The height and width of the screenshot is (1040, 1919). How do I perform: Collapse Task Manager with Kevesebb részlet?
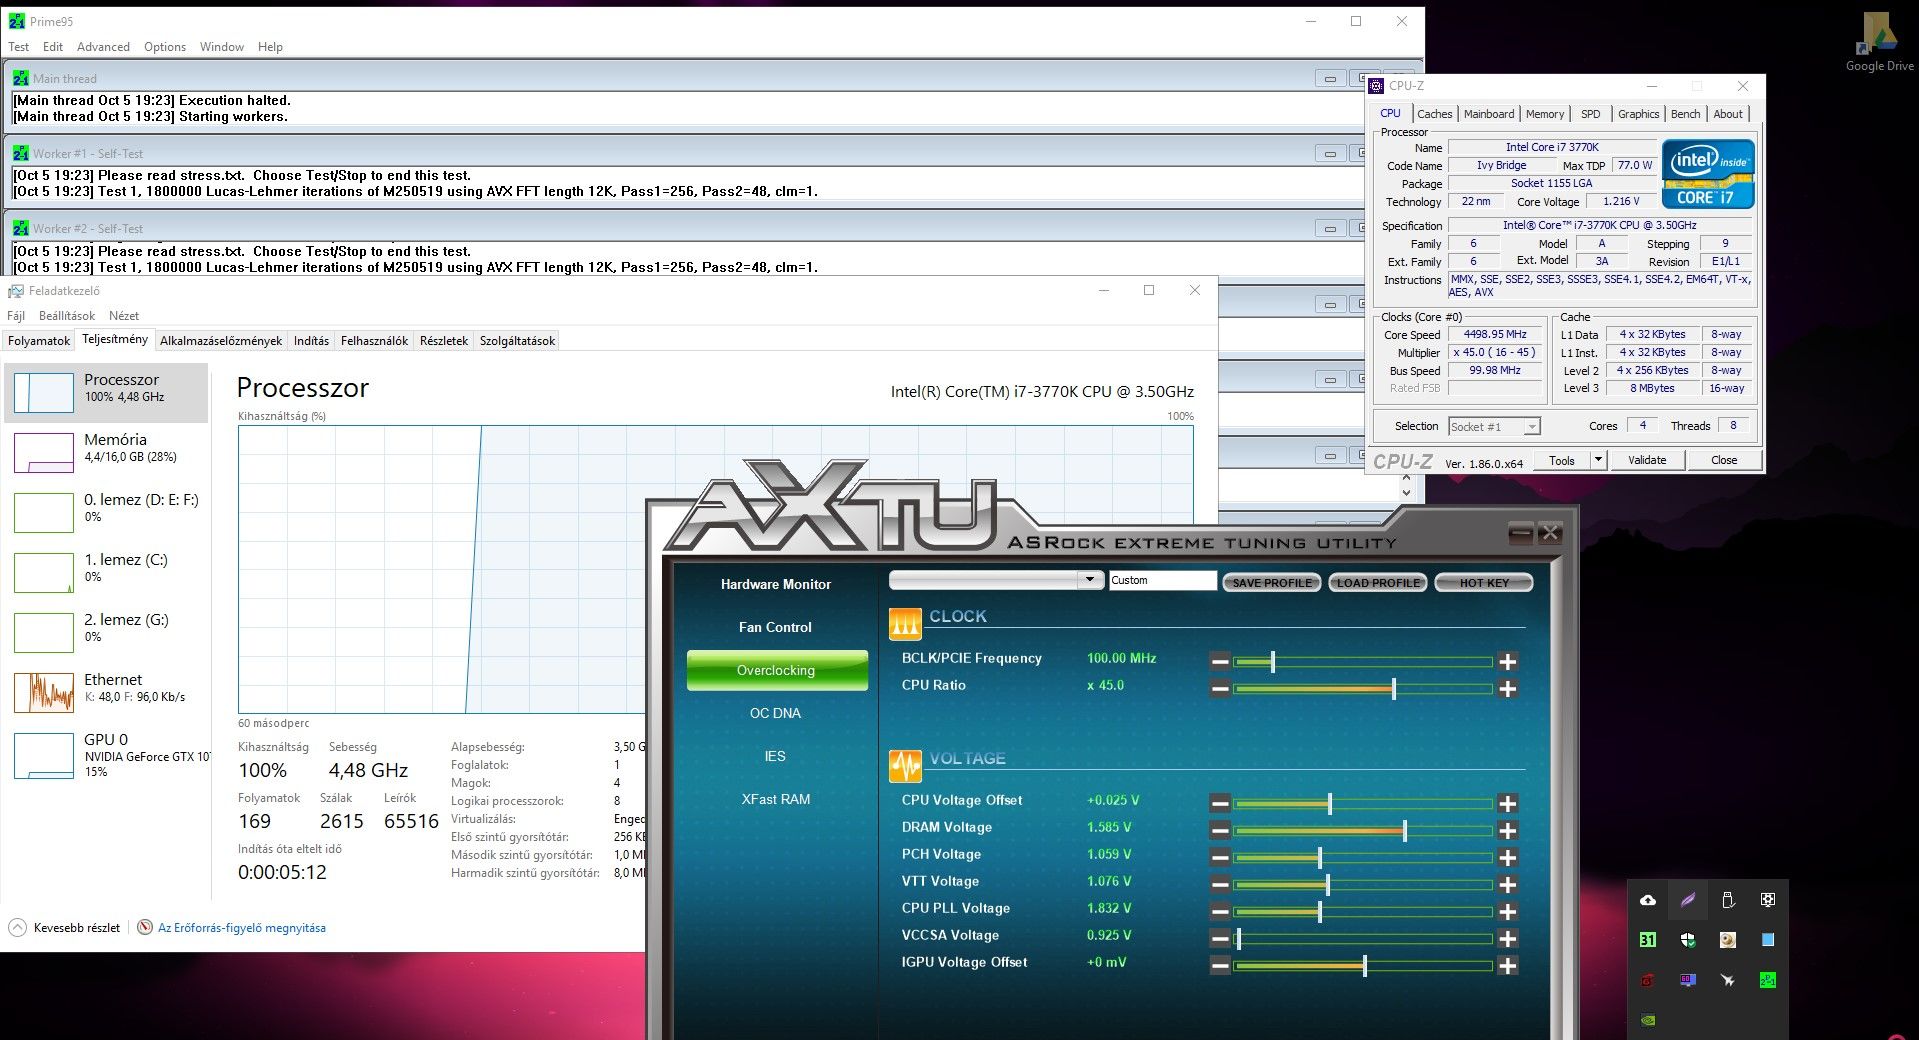(65, 927)
